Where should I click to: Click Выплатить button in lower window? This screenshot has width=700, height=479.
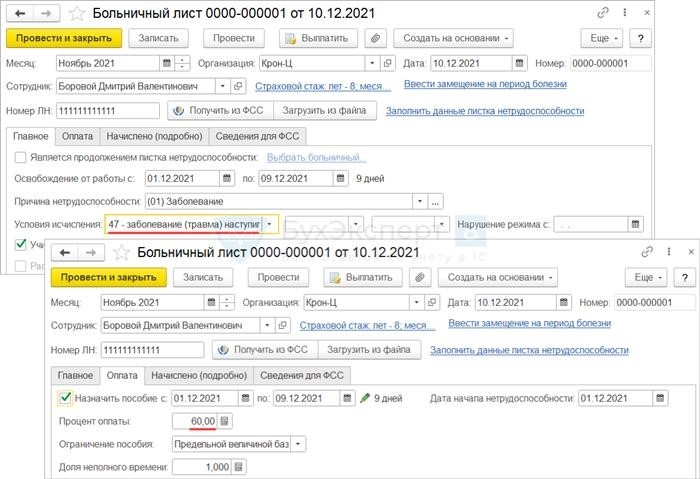pyautogui.click(x=363, y=278)
